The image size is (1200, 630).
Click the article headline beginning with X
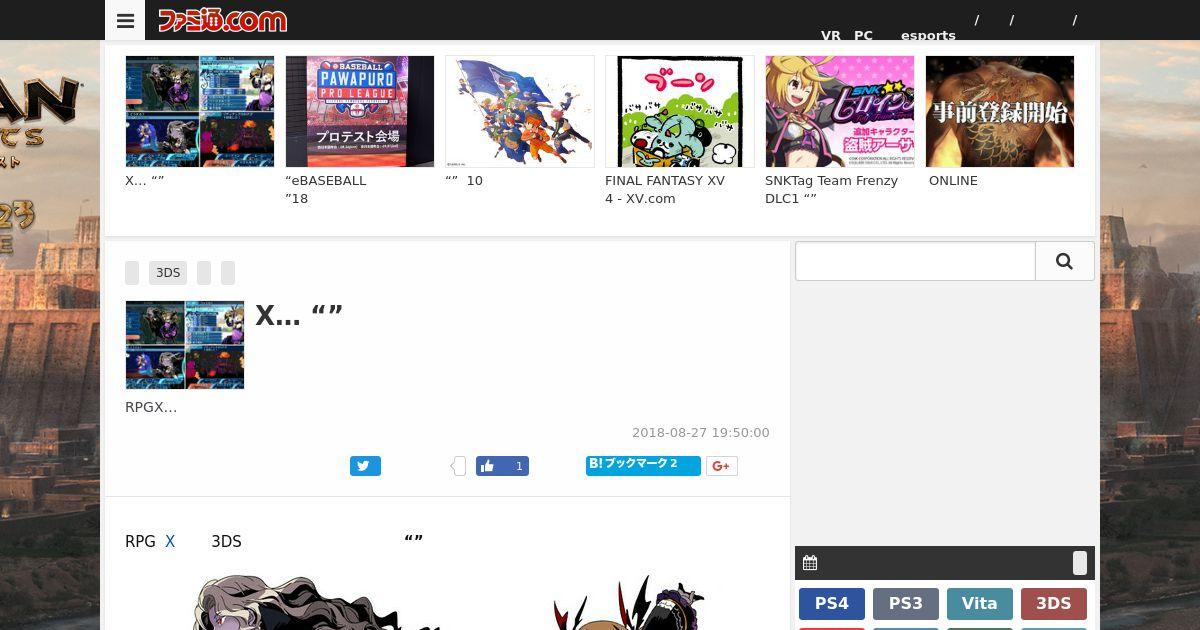[x=299, y=315]
